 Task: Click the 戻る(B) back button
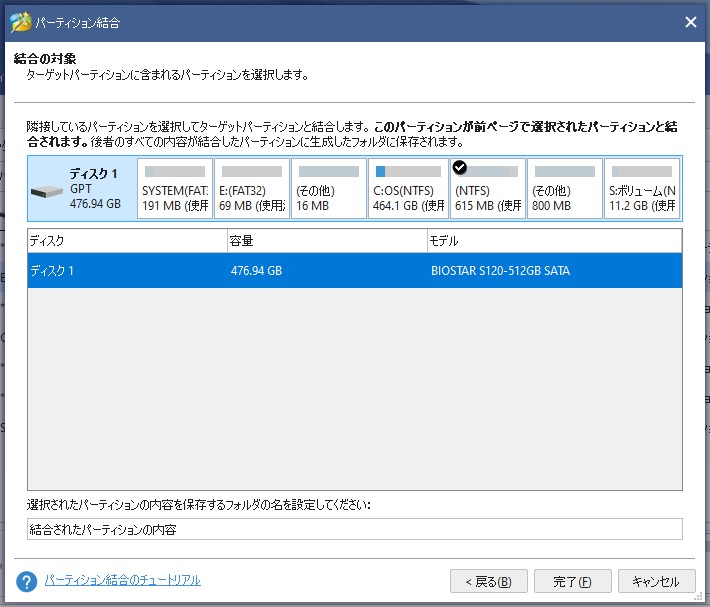(488, 581)
